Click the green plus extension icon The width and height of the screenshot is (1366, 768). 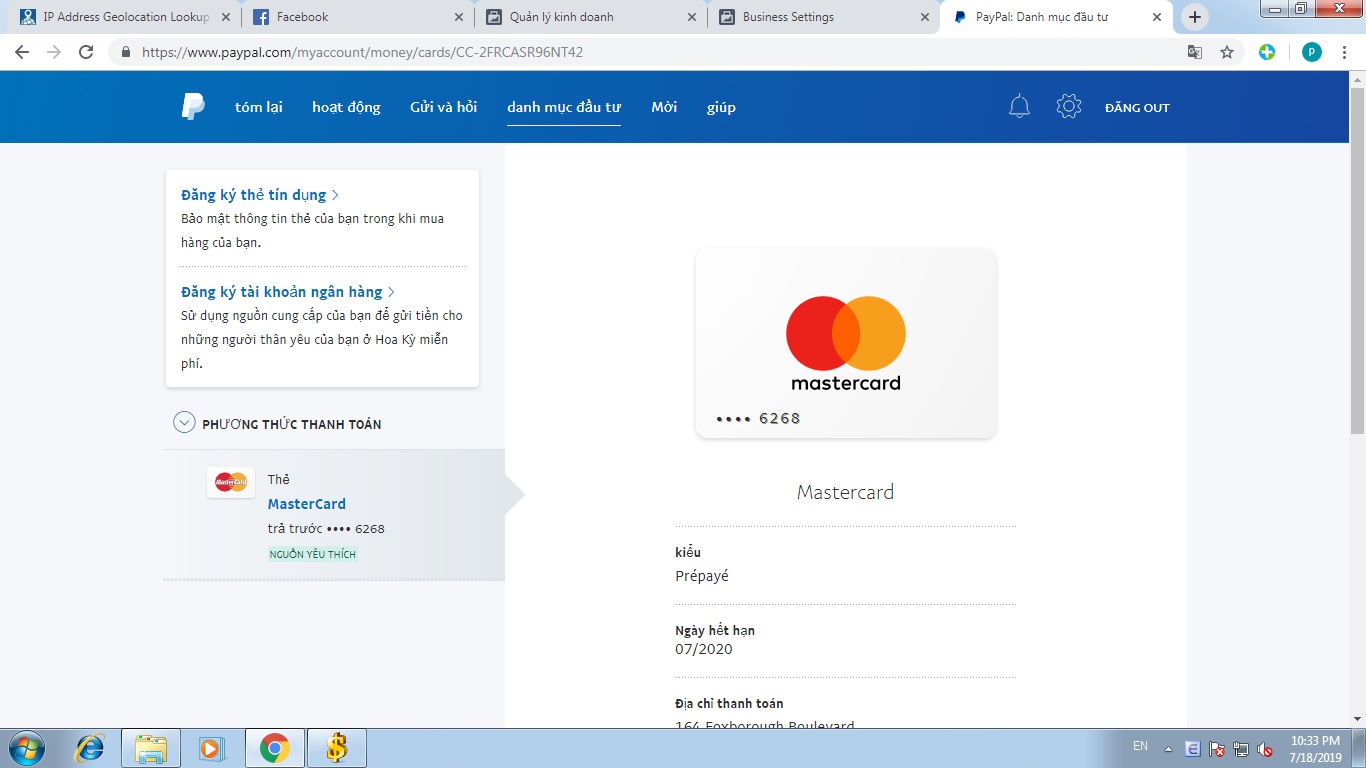pyautogui.click(x=1267, y=52)
